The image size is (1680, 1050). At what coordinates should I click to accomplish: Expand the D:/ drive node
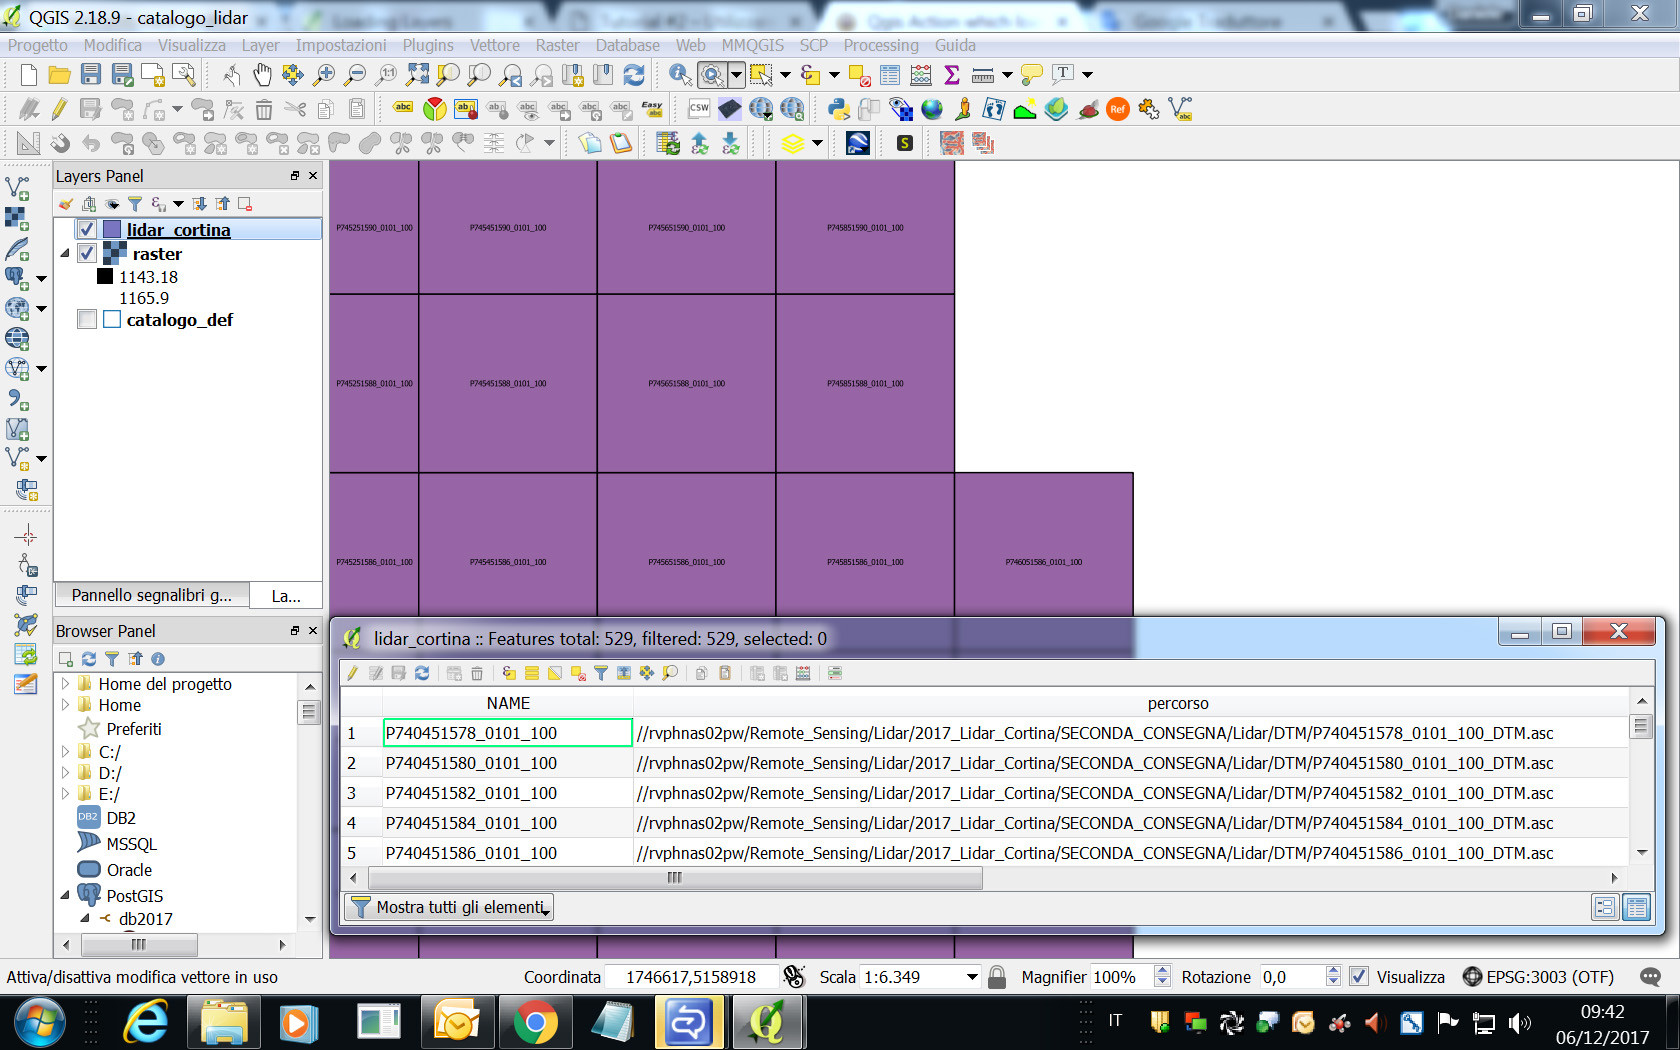tap(66, 773)
